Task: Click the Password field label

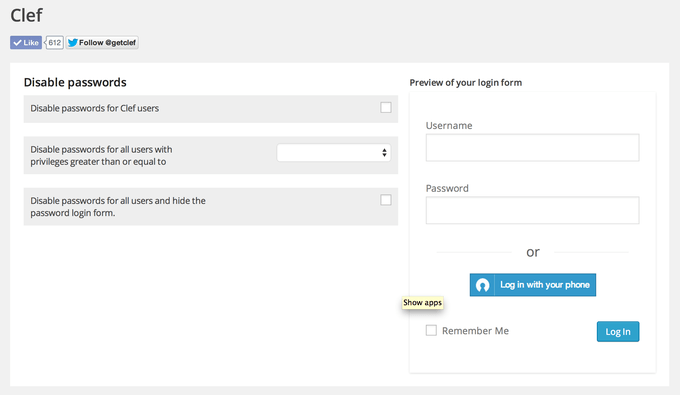Action: [447, 188]
